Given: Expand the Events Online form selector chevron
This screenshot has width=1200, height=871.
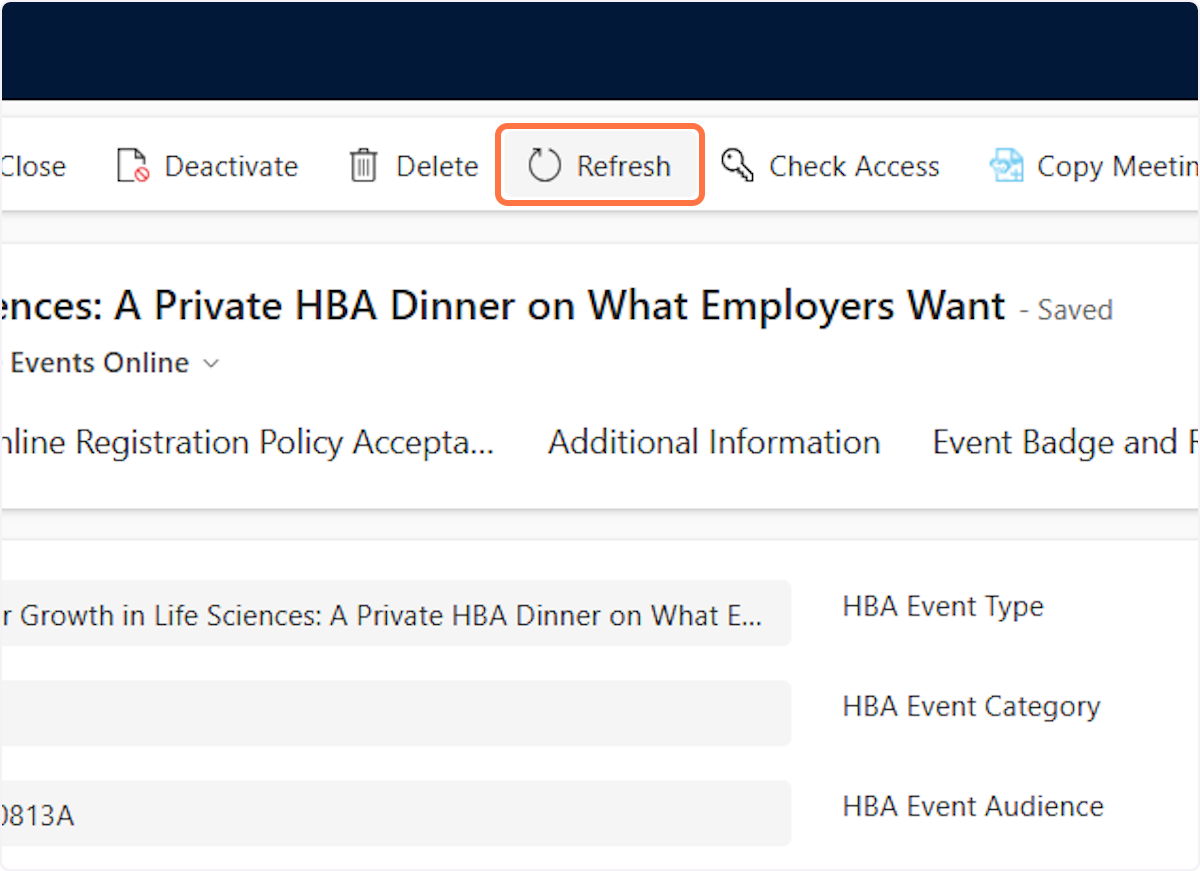Looking at the screenshot, I should (211, 364).
